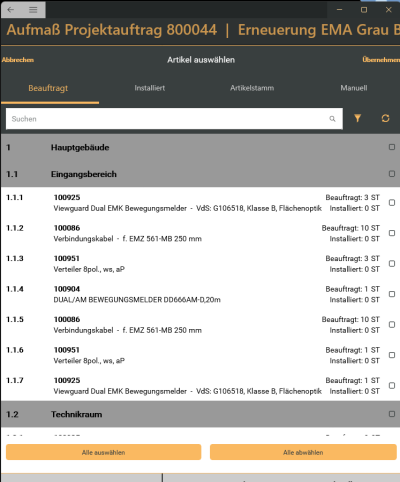Image resolution: width=400 pixels, height=482 pixels.
Task: Open the hamburger menu icon
Action: [x=33, y=9]
